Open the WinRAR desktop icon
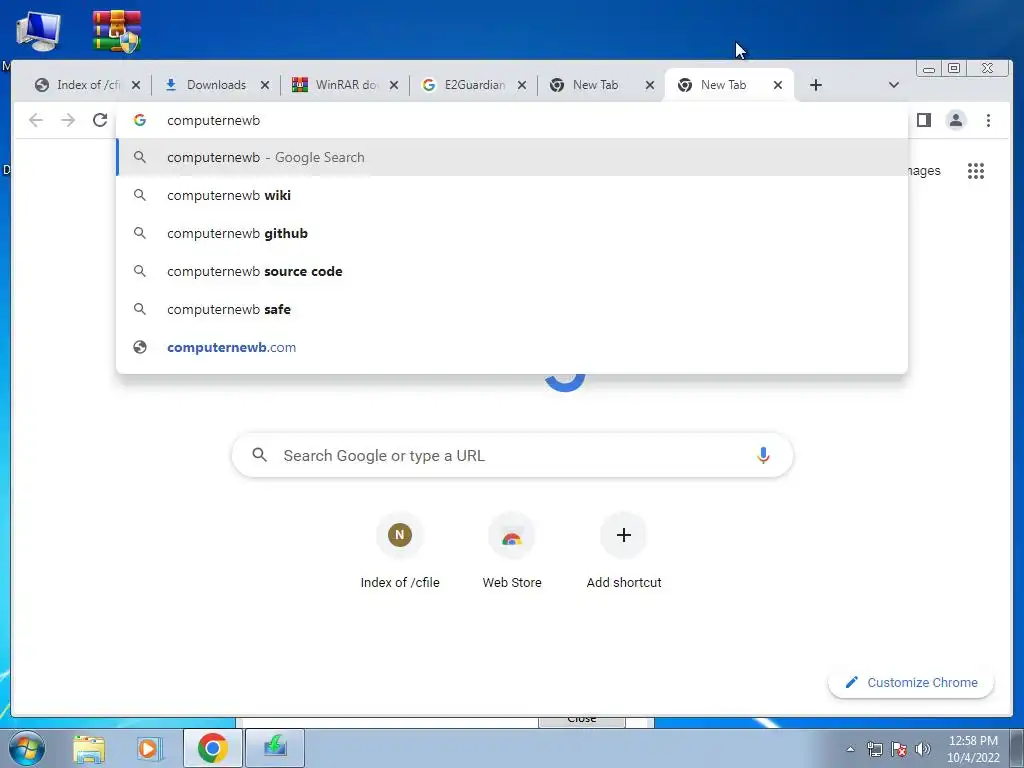This screenshot has height=768, width=1024. click(117, 31)
